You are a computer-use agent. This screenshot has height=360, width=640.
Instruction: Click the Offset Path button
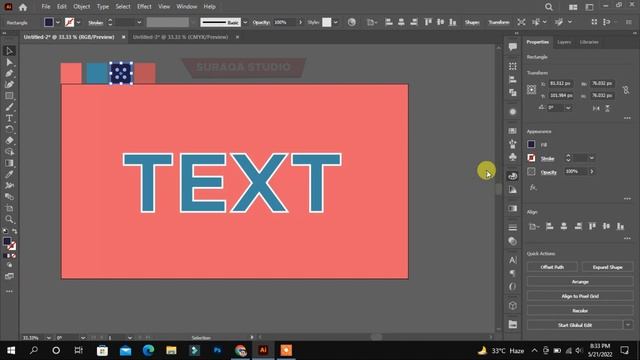point(552,267)
